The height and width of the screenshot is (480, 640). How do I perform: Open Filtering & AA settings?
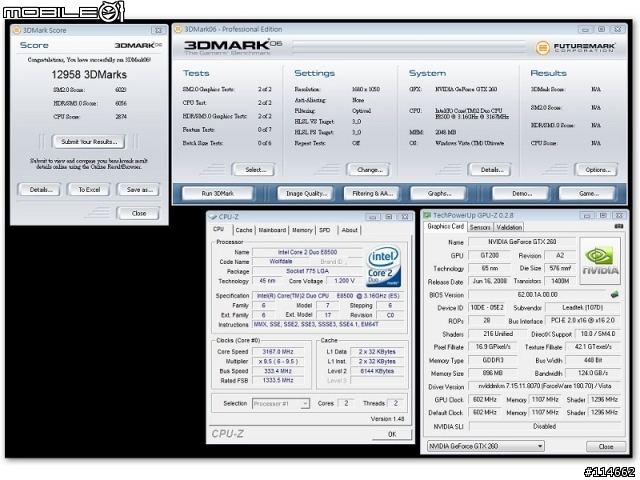[372, 193]
